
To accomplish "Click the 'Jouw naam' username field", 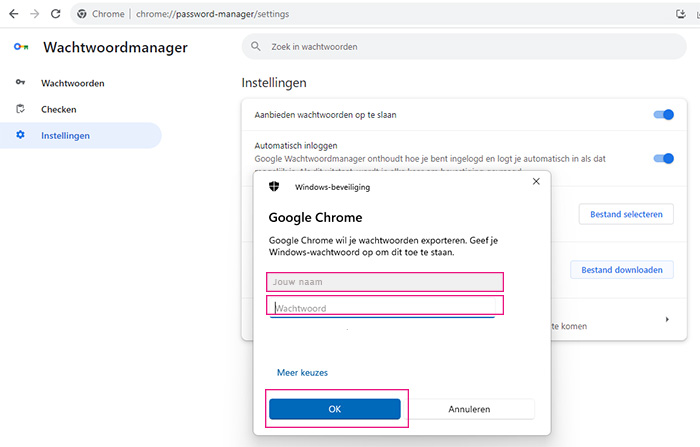I will (385, 282).
